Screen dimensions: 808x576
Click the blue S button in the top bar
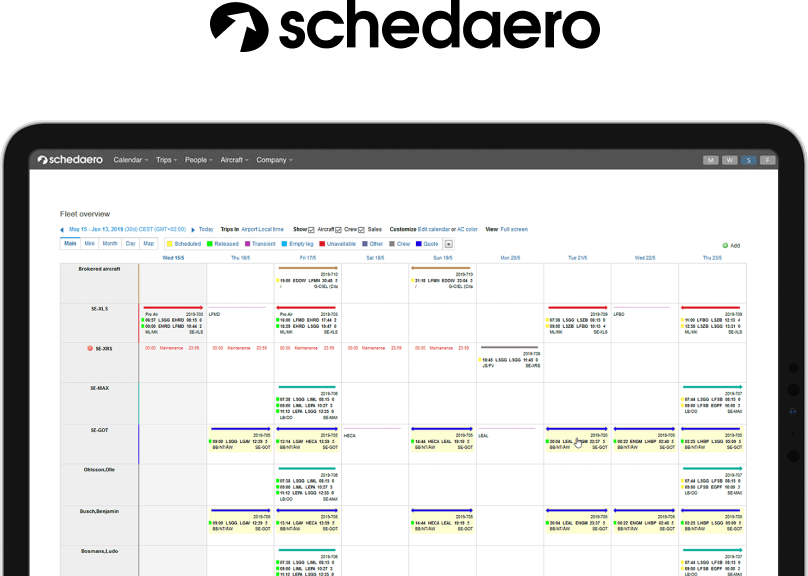pos(748,160)
